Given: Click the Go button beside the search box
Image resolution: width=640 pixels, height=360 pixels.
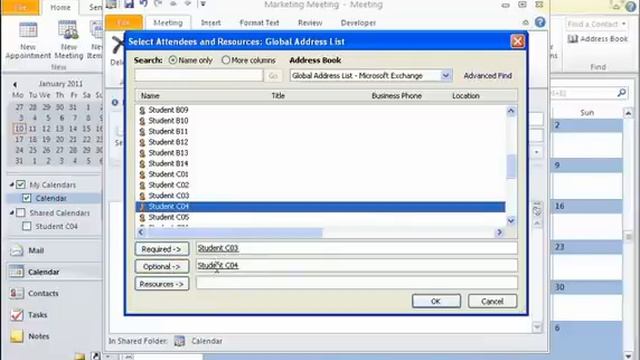Looking at the screenshot, I should (x=273, y=76).
